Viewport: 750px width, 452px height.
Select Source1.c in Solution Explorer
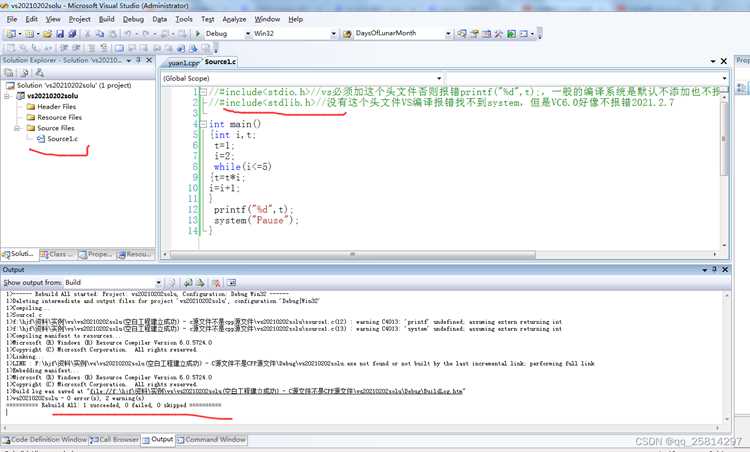click(x=62, y=139)
